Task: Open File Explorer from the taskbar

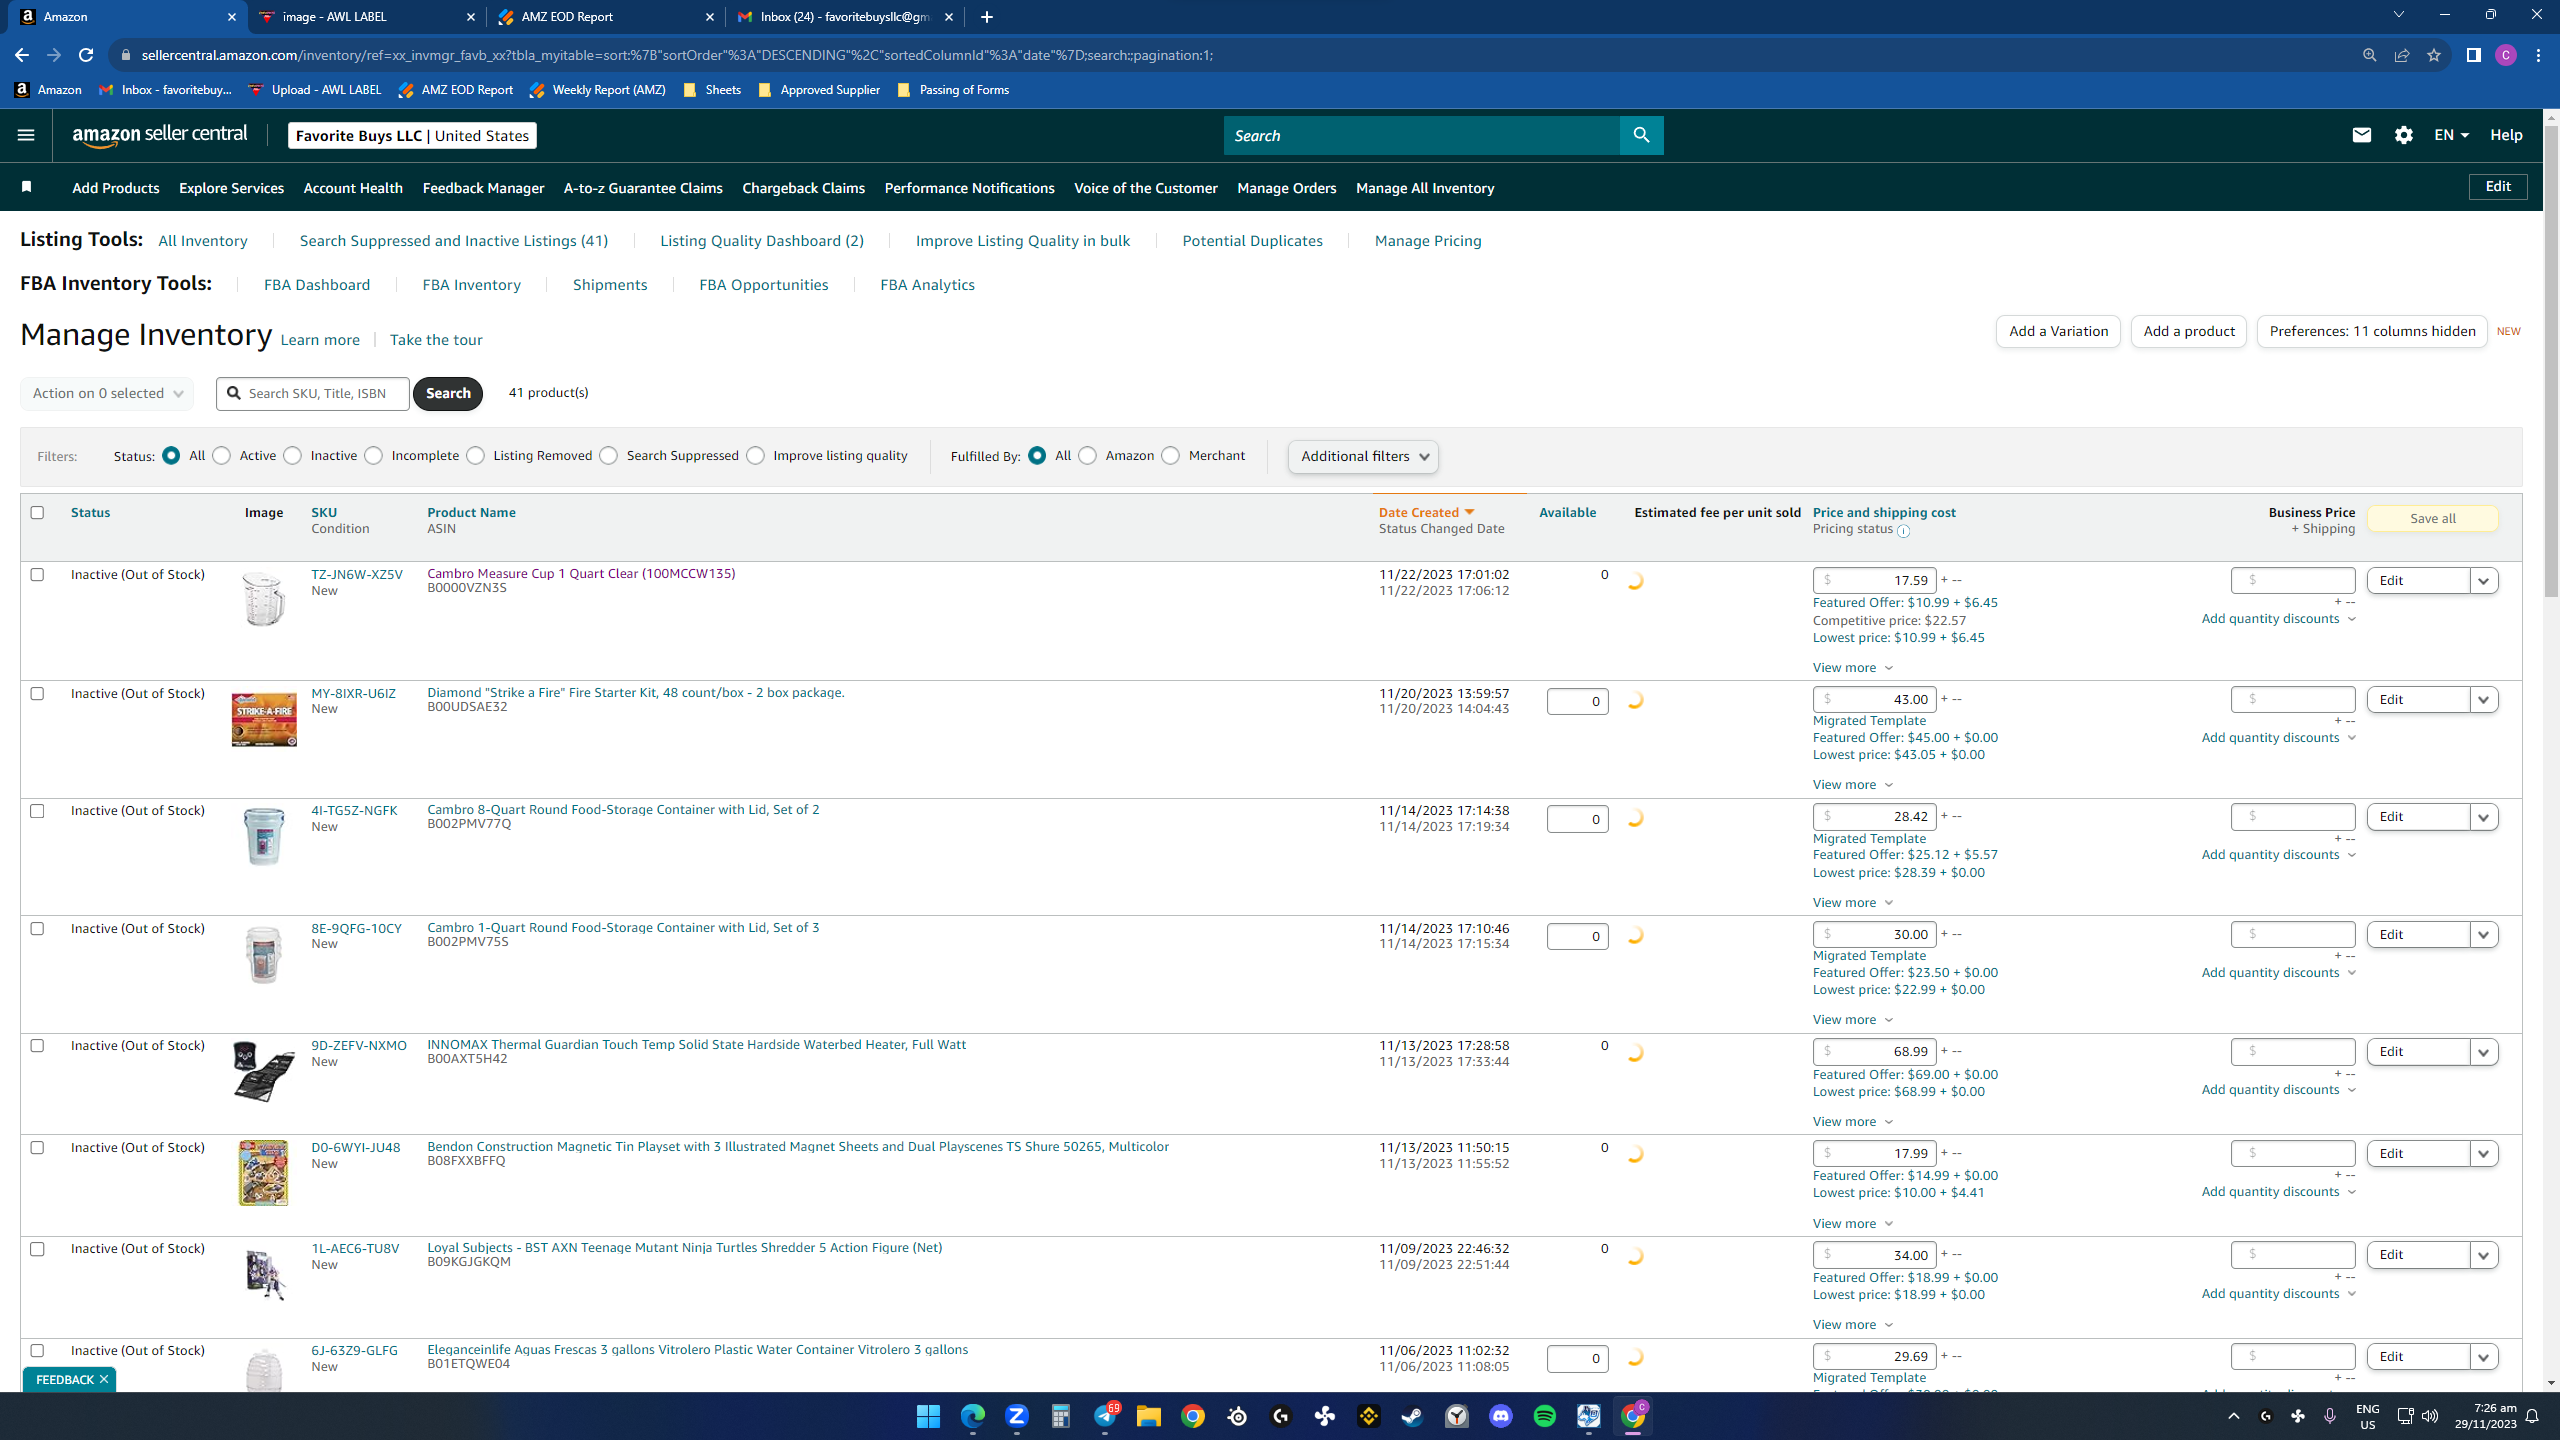Action: pos(1148,1416)
